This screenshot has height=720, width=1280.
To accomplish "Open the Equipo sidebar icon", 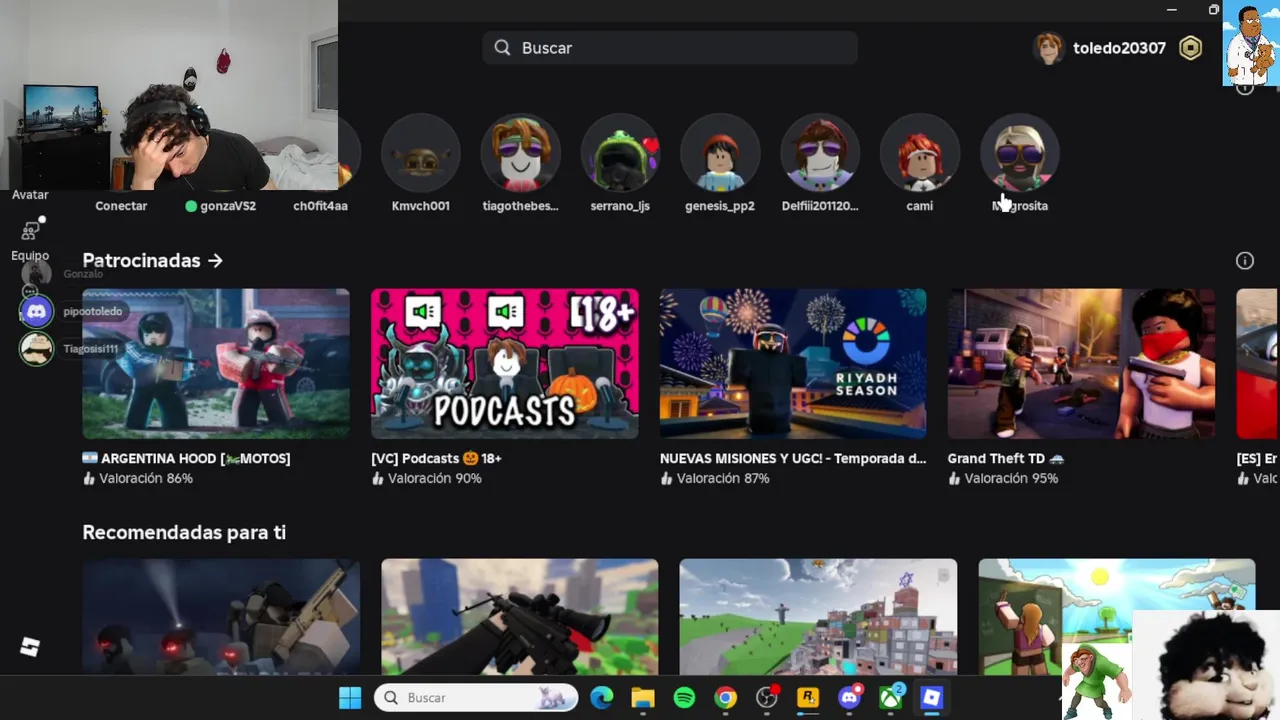I will coord(30,232).
